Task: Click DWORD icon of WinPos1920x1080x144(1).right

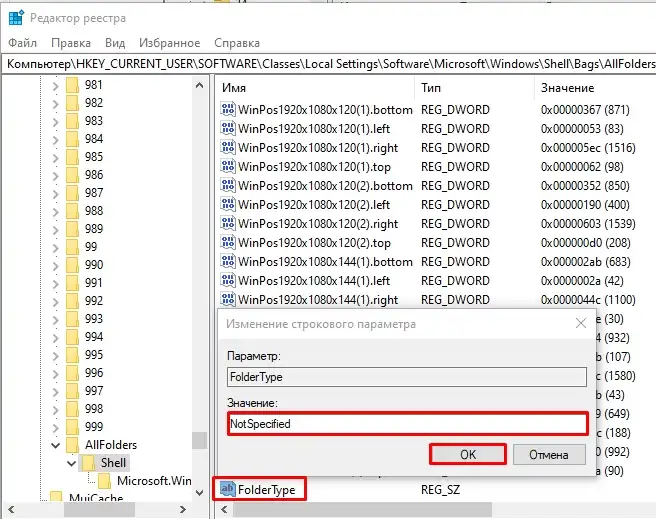Action: 228,299
